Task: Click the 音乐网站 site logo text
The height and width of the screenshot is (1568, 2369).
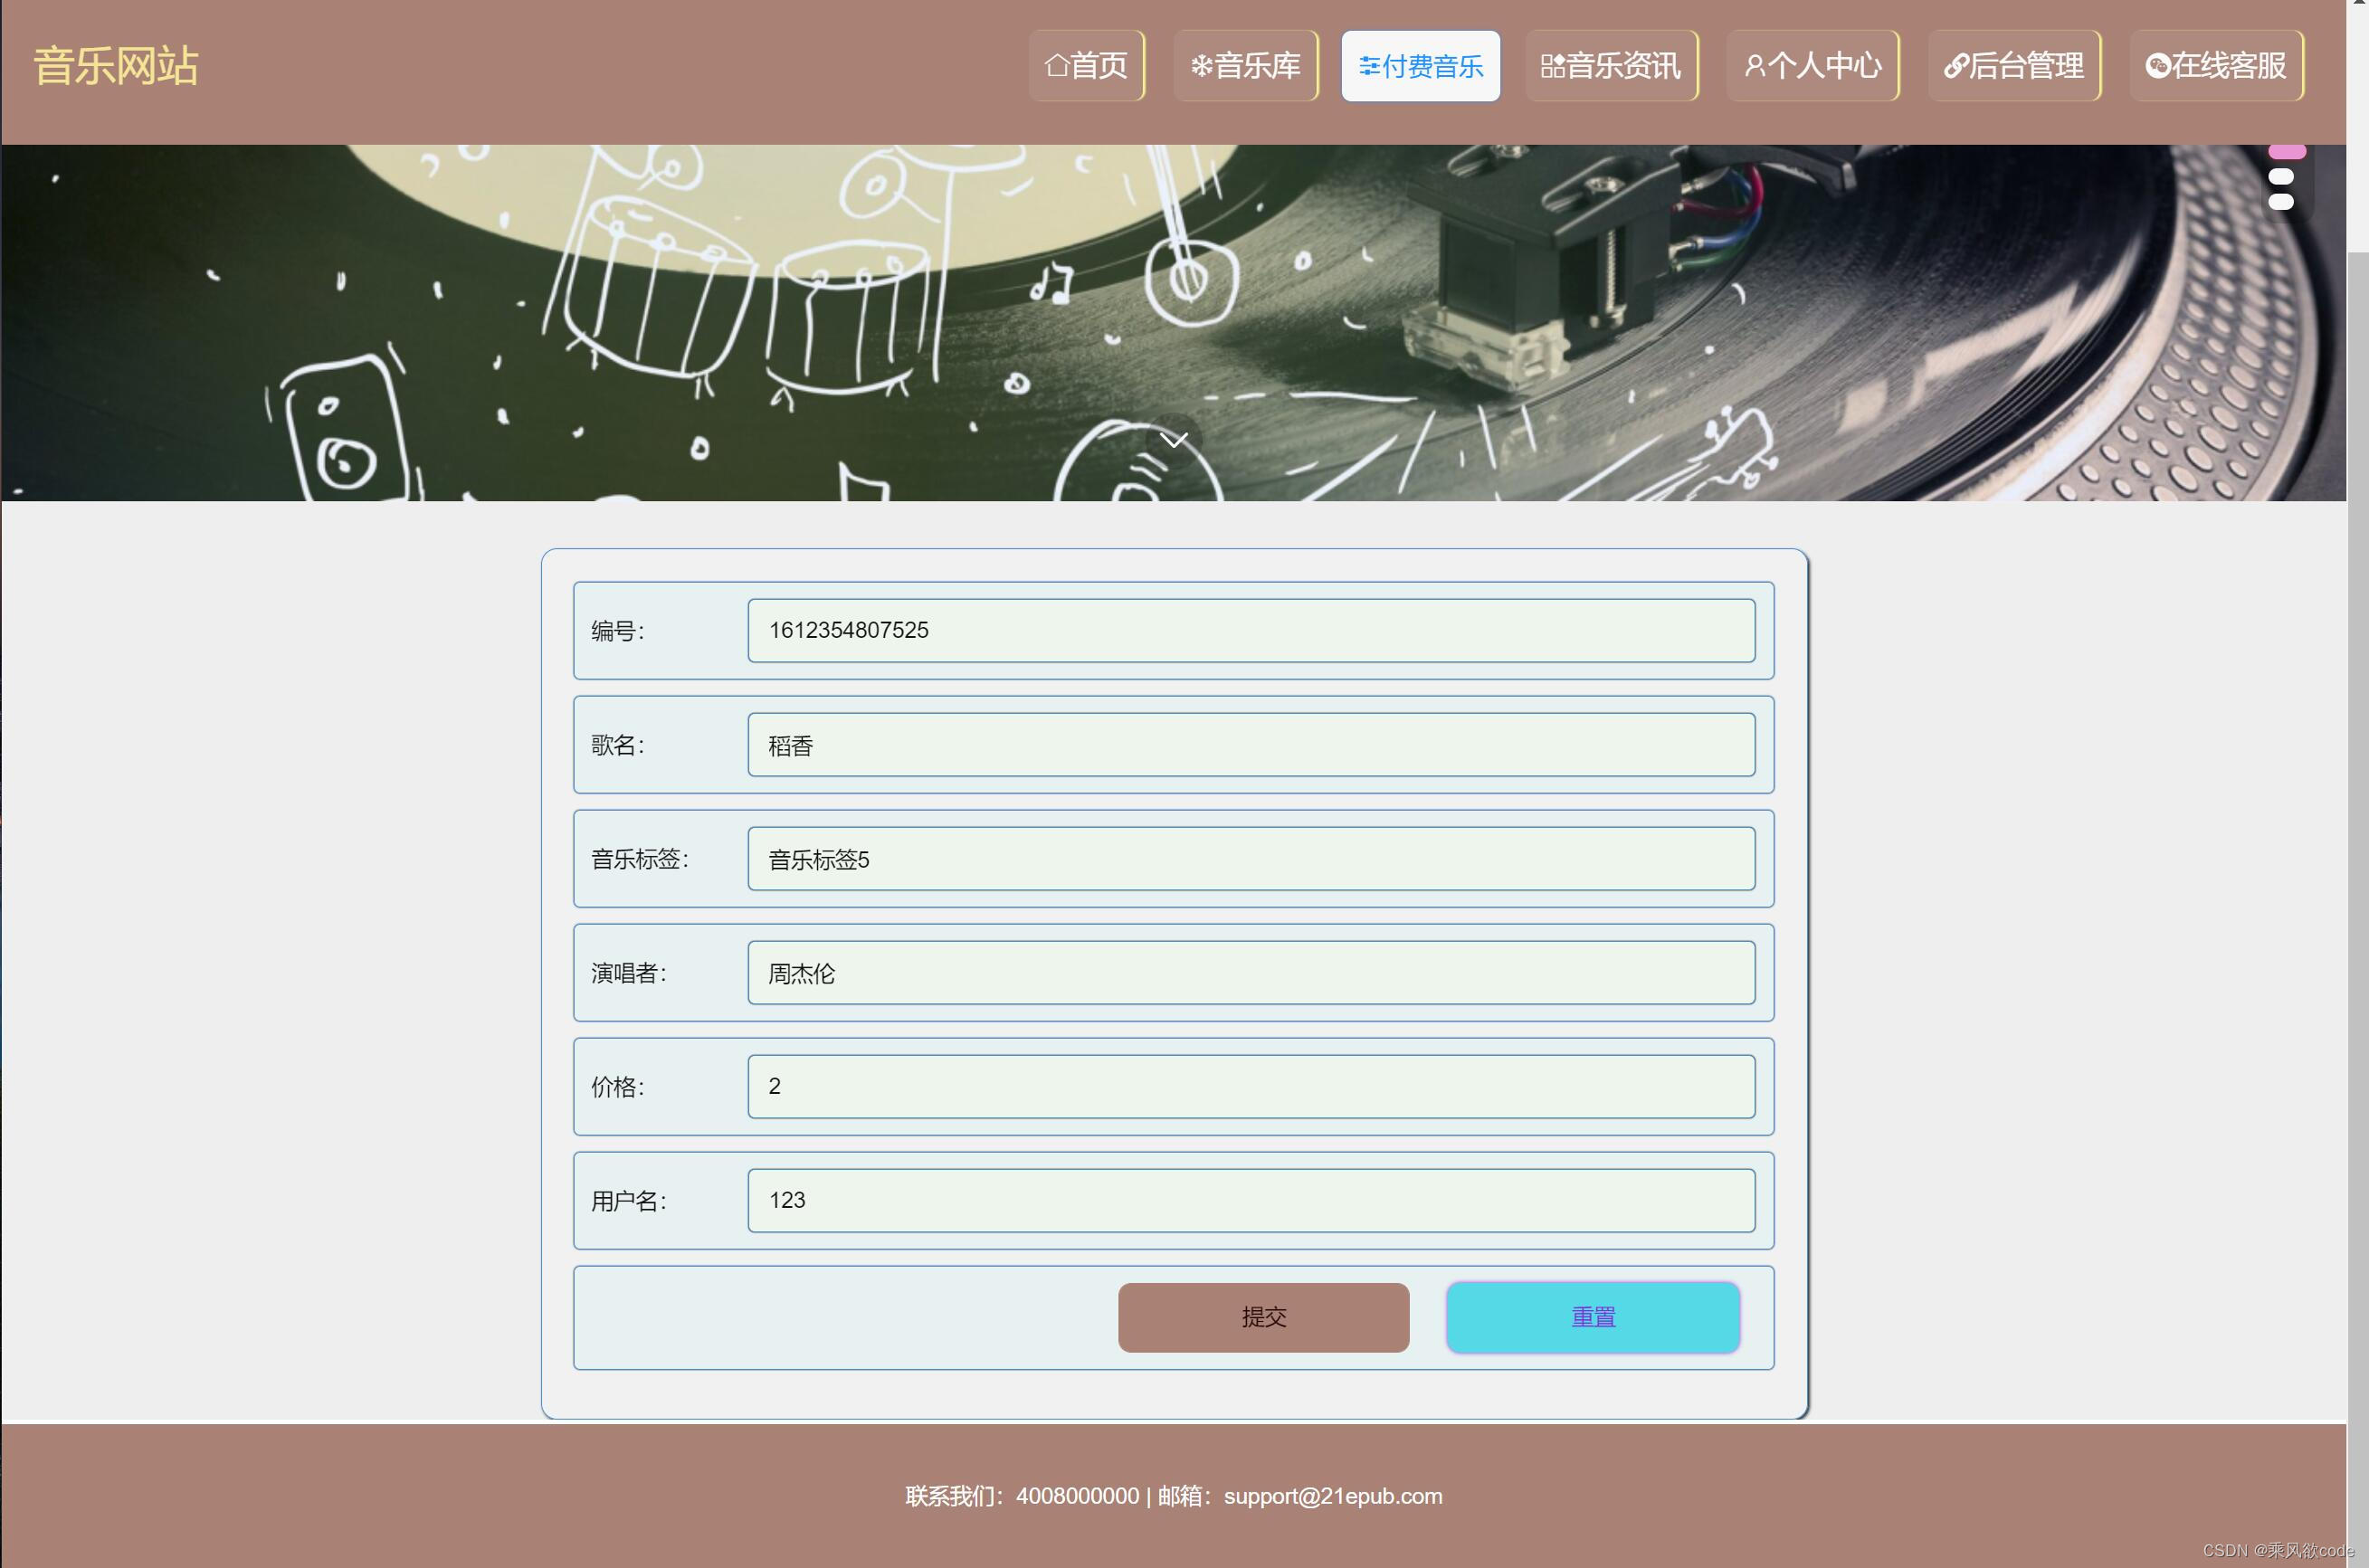Action: [116, 66]
